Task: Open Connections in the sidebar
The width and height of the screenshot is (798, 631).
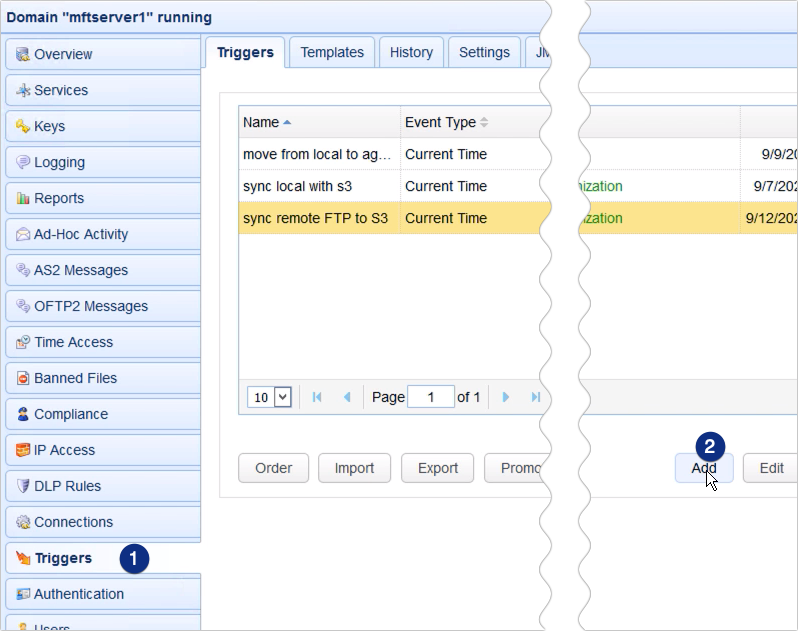Action: point(103,522)
